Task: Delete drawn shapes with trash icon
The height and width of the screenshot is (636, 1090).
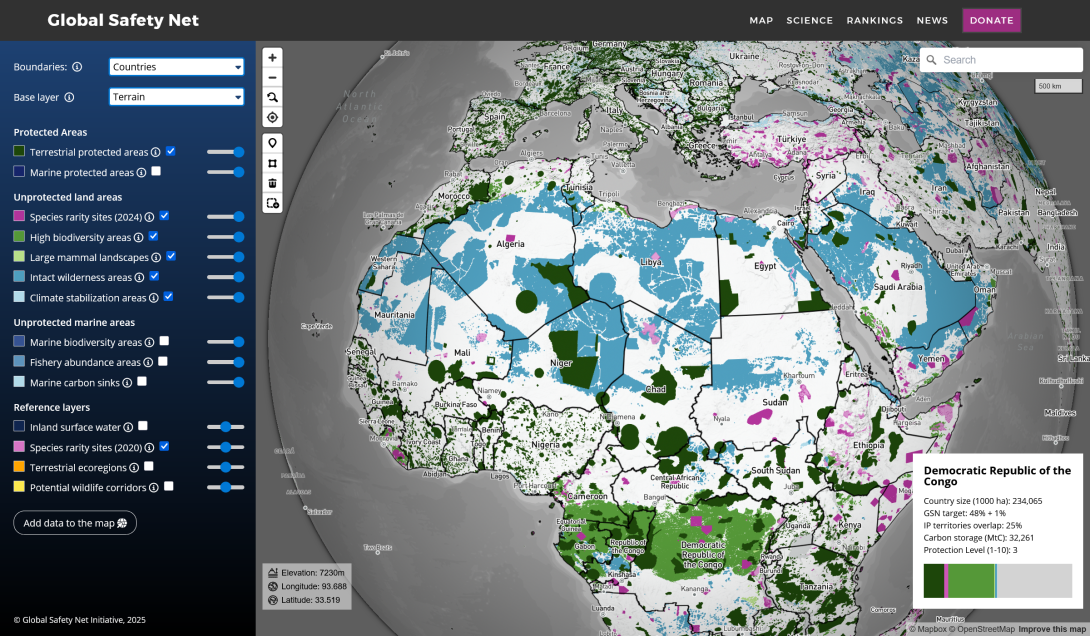Action: coord(272,183)
